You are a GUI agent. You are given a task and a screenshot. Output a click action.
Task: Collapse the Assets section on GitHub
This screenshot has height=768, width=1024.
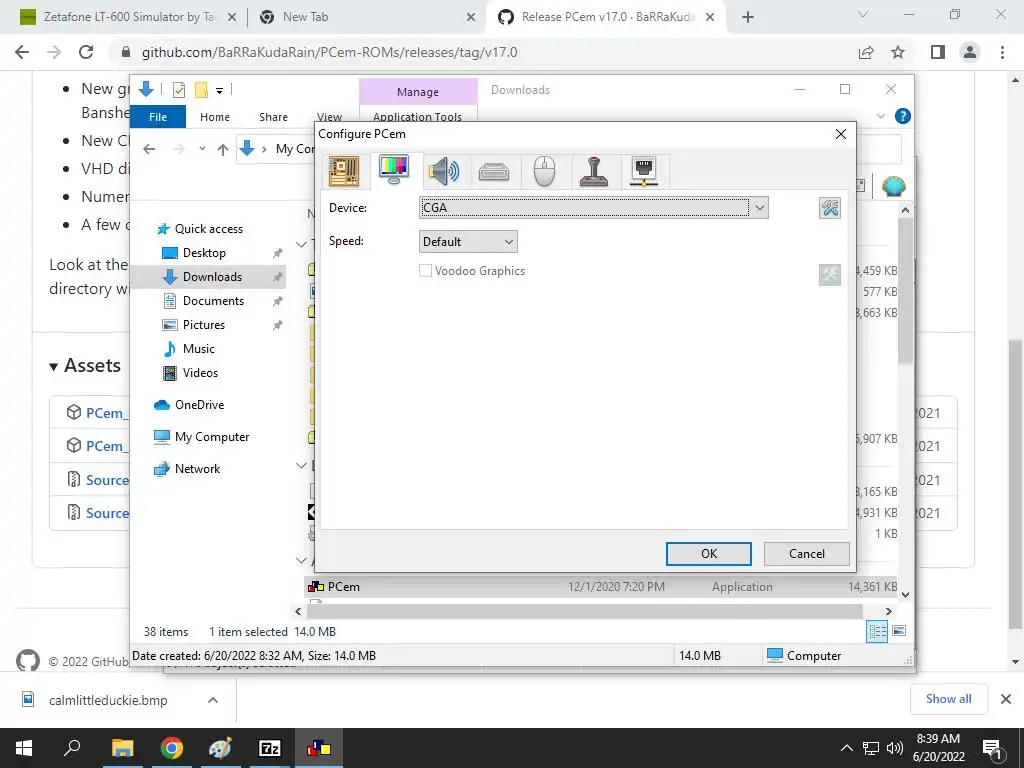click(85, 366)
